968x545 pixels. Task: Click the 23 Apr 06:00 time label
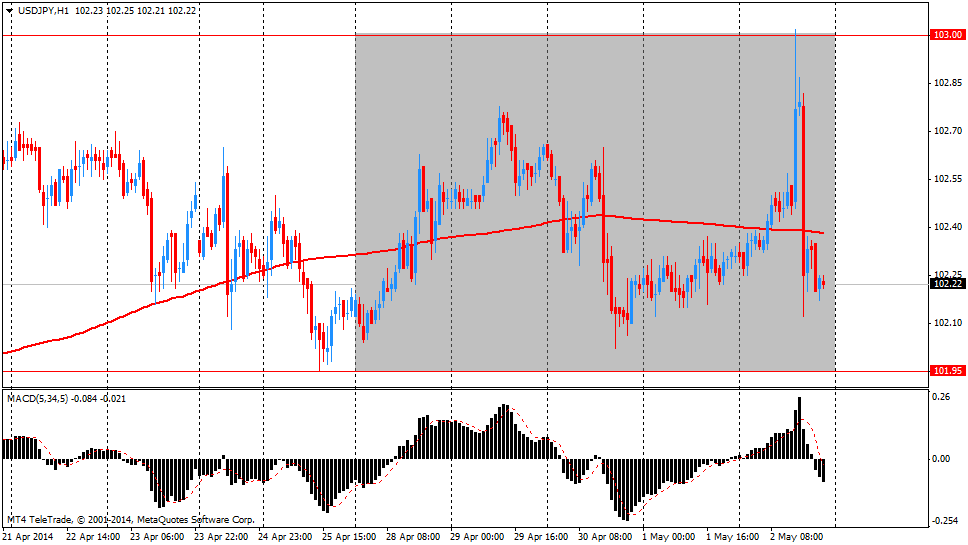point(156,536)
